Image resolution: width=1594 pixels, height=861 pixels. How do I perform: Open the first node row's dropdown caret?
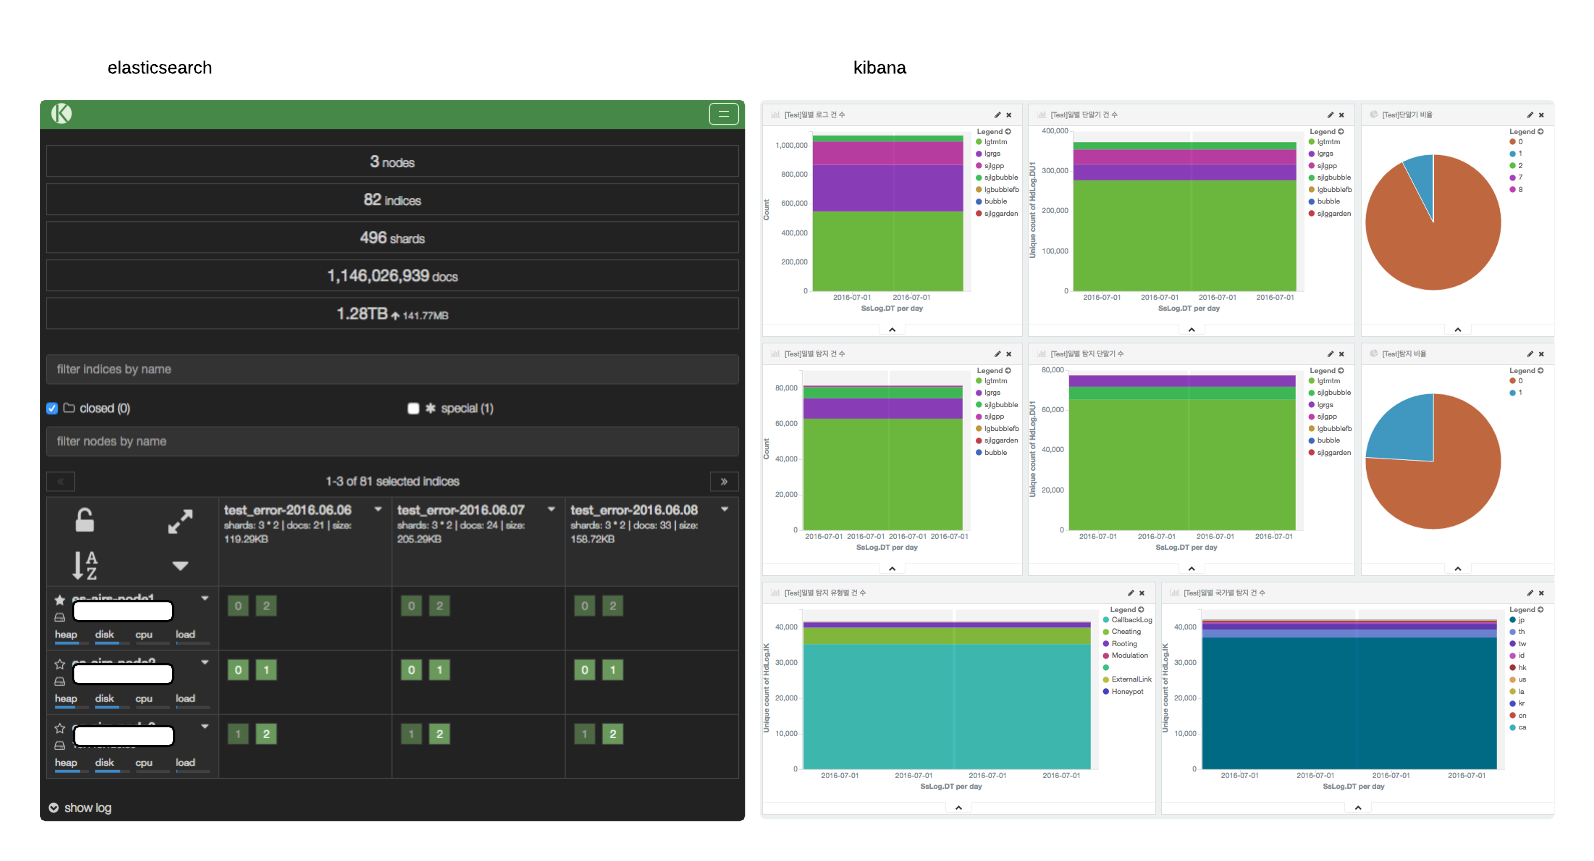tap(205, 598)
